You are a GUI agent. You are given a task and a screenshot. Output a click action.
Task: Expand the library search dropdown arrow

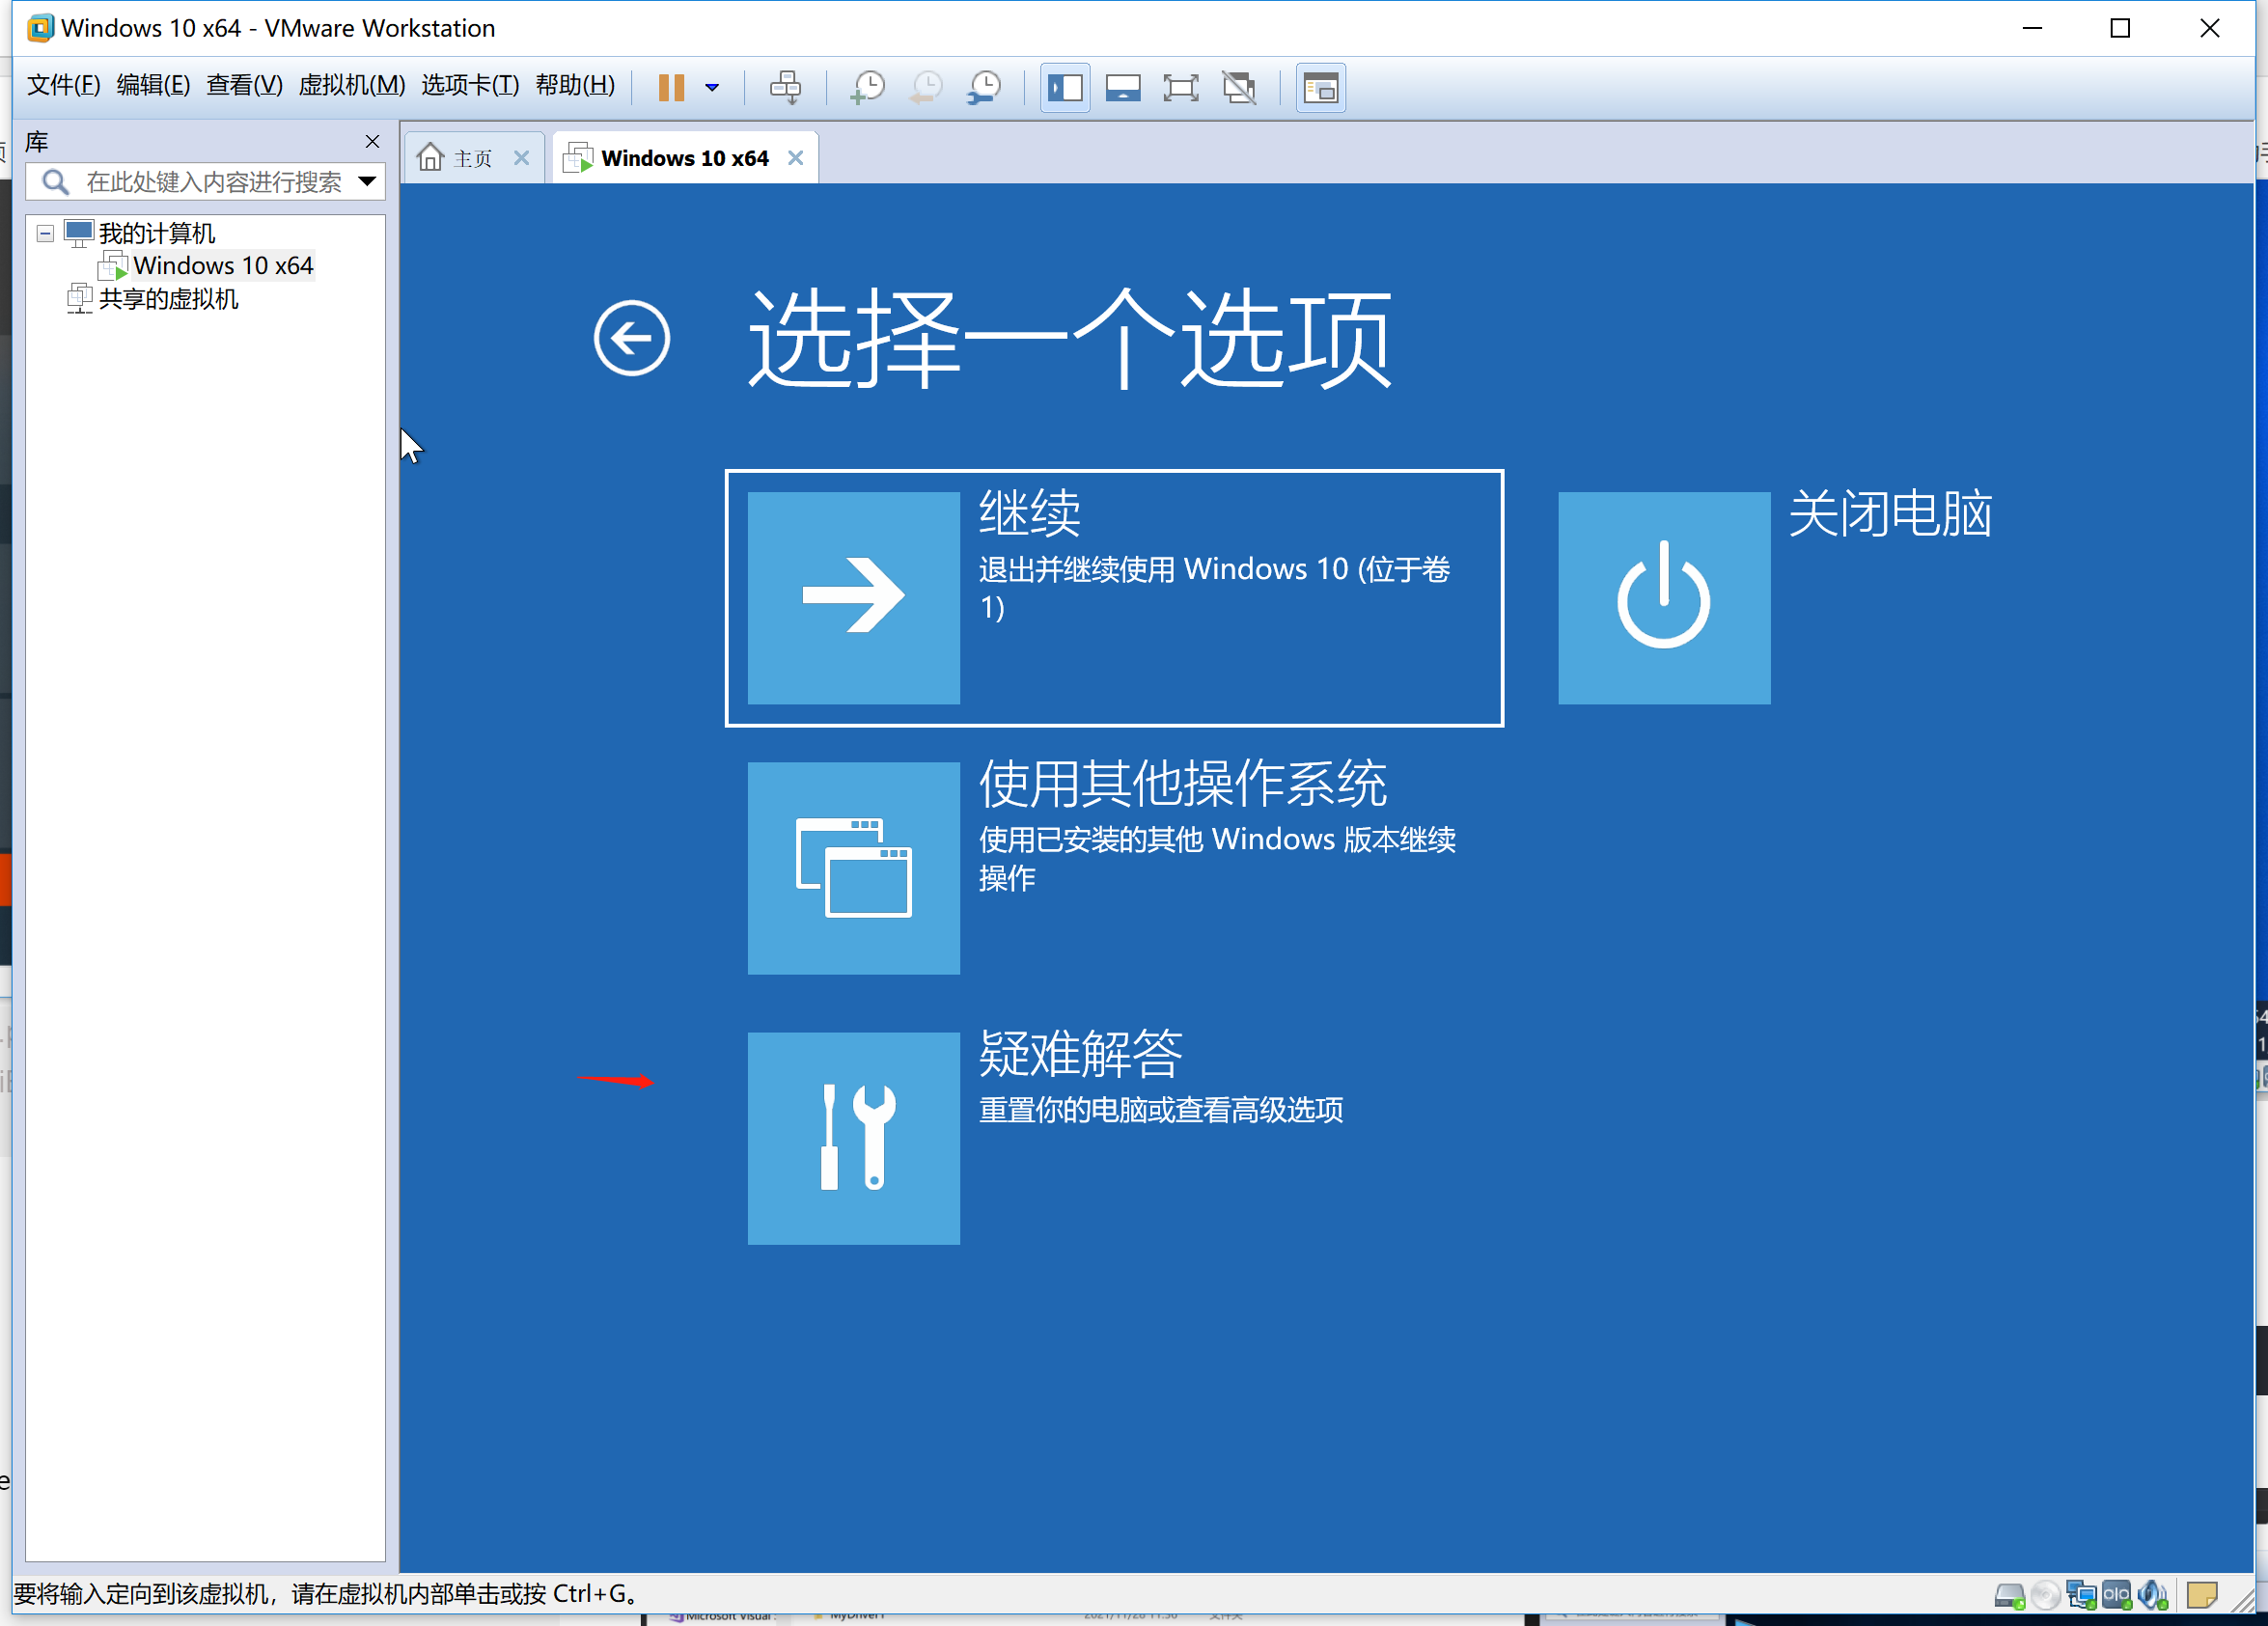click(x=367, y=181)
